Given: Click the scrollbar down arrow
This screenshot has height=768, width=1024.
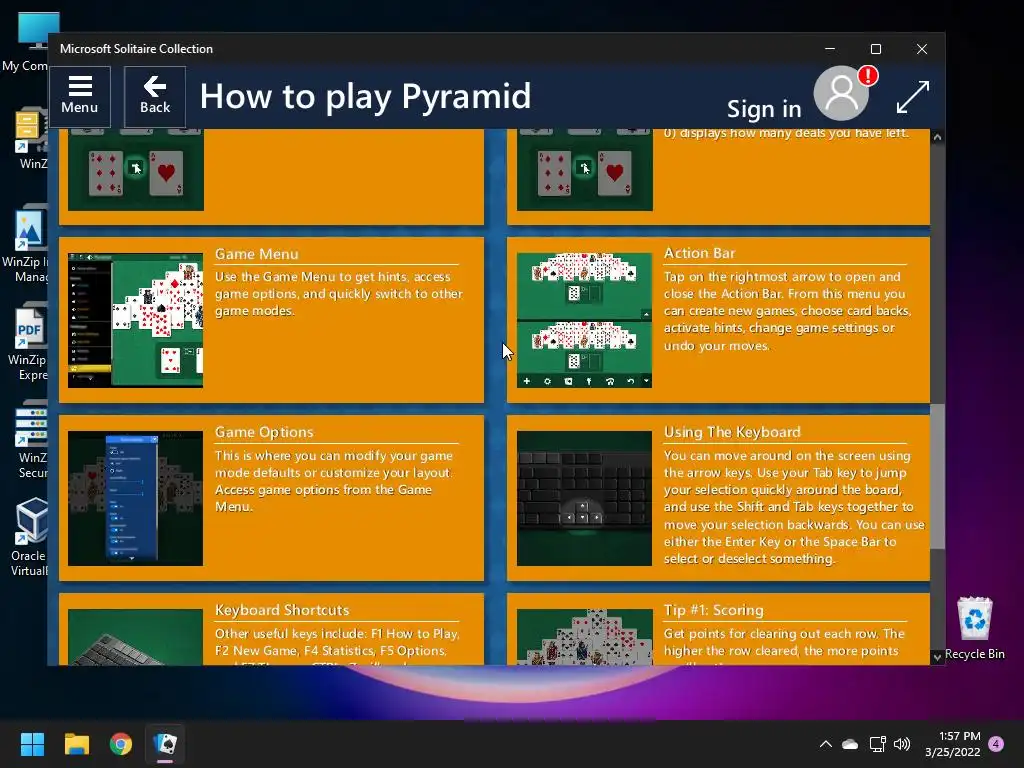Looking at the screenshot, I should pos(937,657).
